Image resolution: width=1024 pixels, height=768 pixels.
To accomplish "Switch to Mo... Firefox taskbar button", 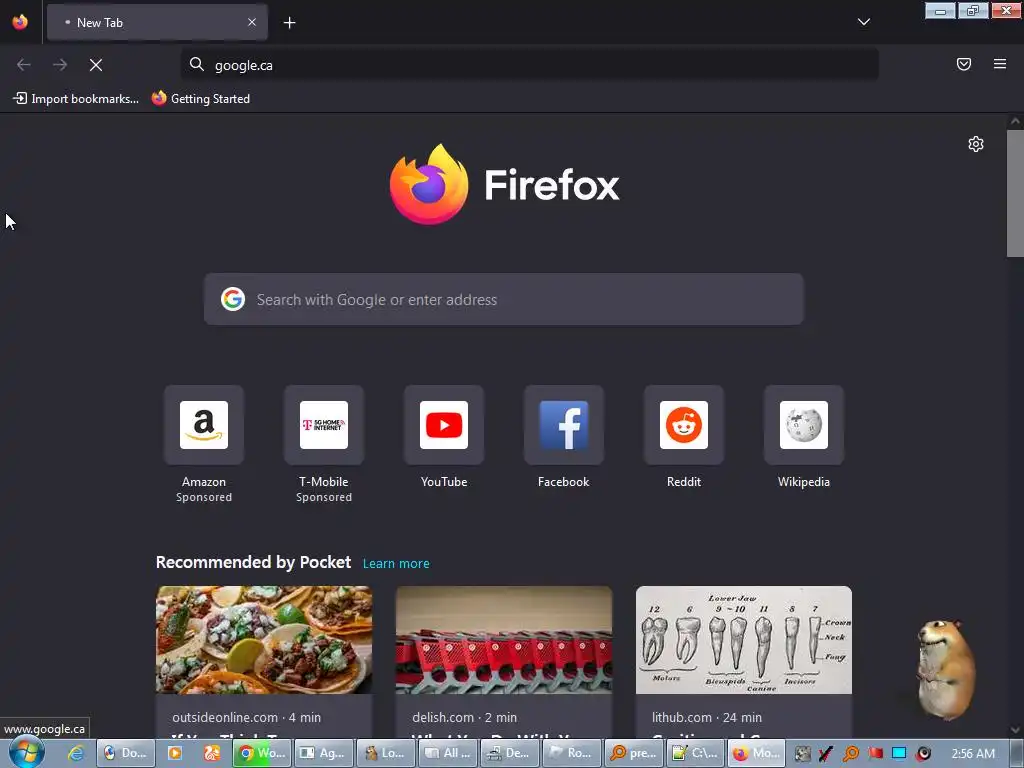I will click(758, 753).
